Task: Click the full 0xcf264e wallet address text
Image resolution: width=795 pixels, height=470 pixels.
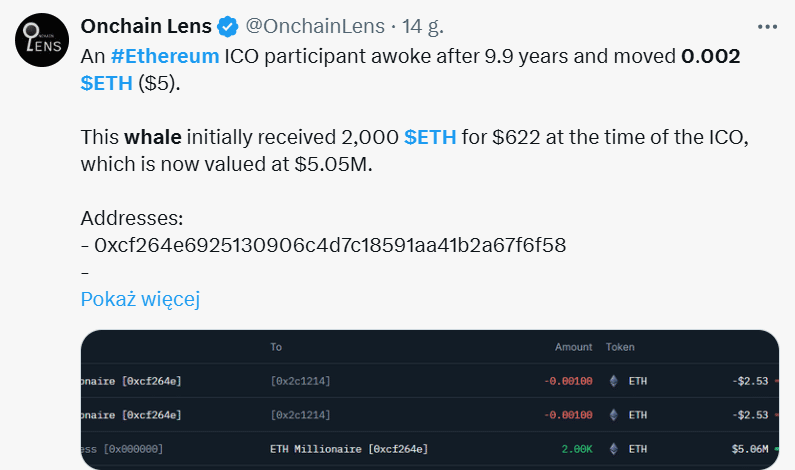Action: 330,245
